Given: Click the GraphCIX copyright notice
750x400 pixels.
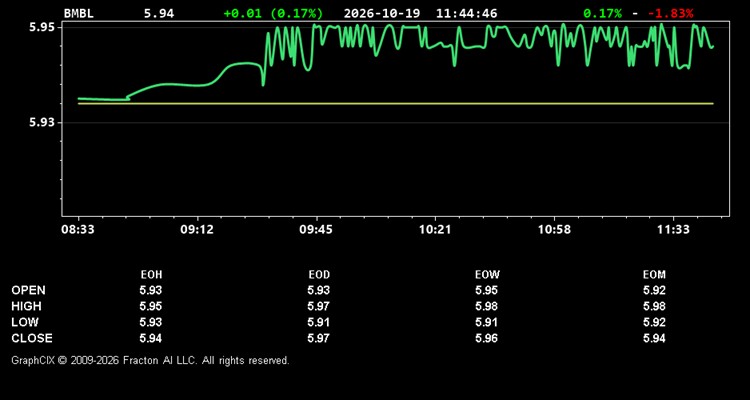Looking at the screenshot, I should click(x=150, y=360).
